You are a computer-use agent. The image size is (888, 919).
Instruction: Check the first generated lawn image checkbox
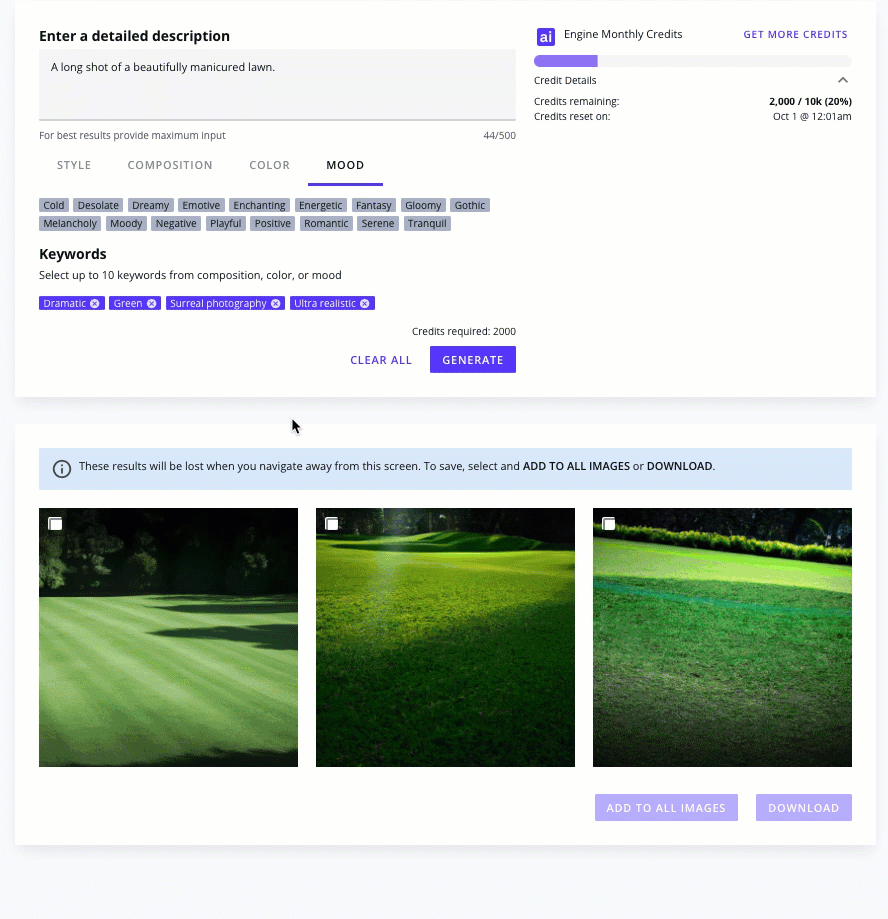pos(56,523)
